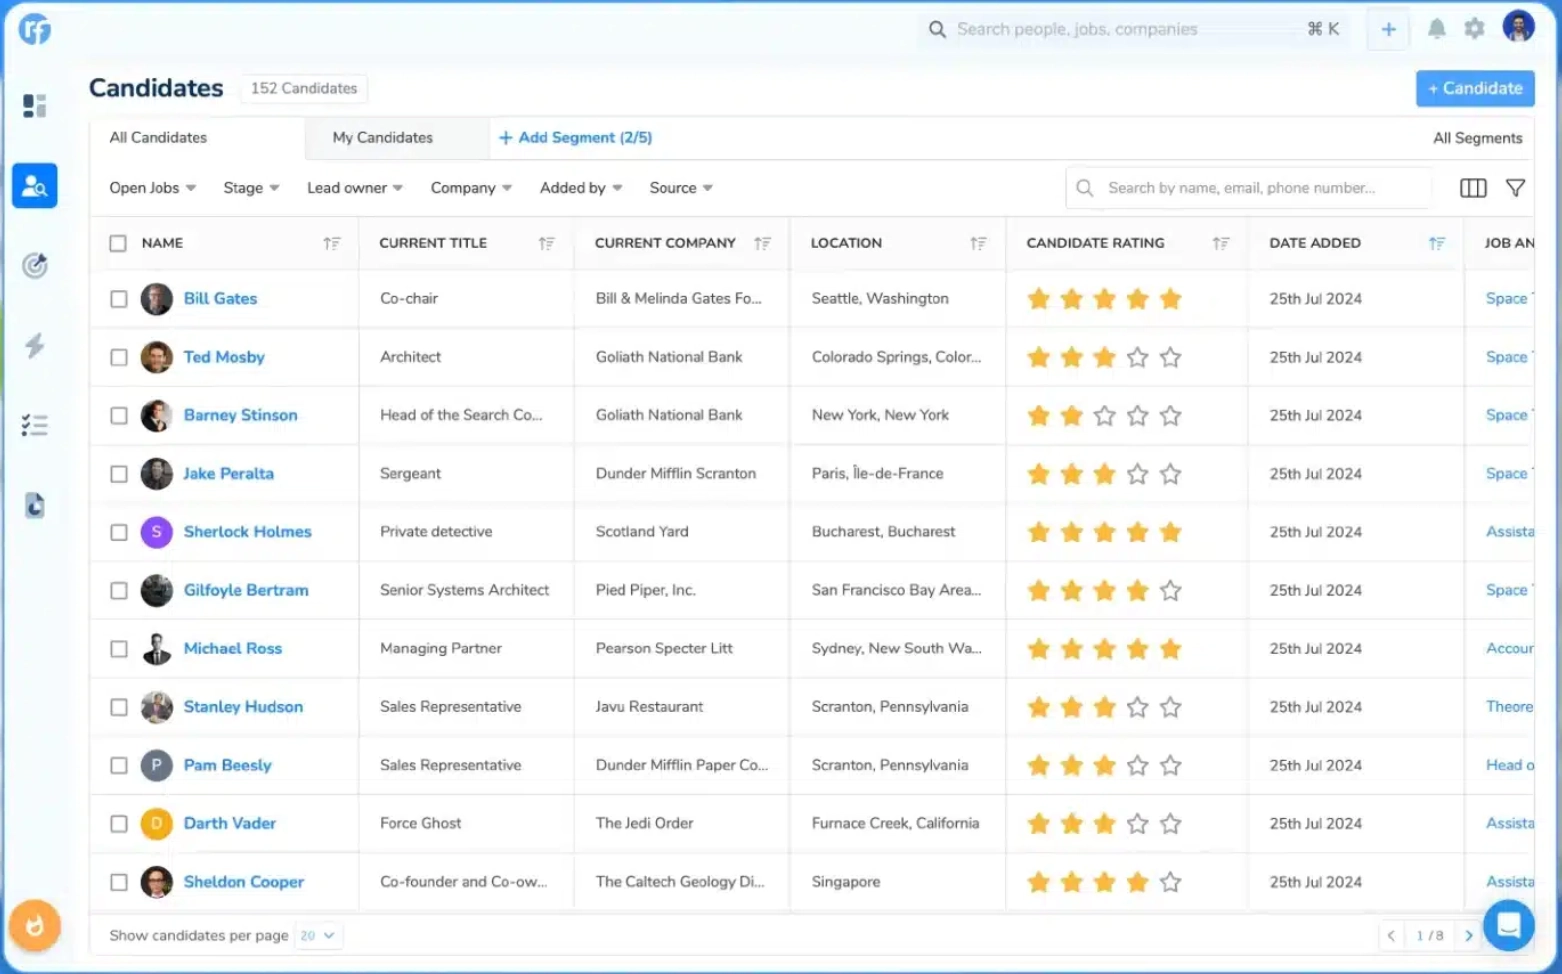Image resolution: width=1562 pixels, height=974 pixels.
Task: Click the plus quick-add button in the top bar
Action: point(1388,30)
